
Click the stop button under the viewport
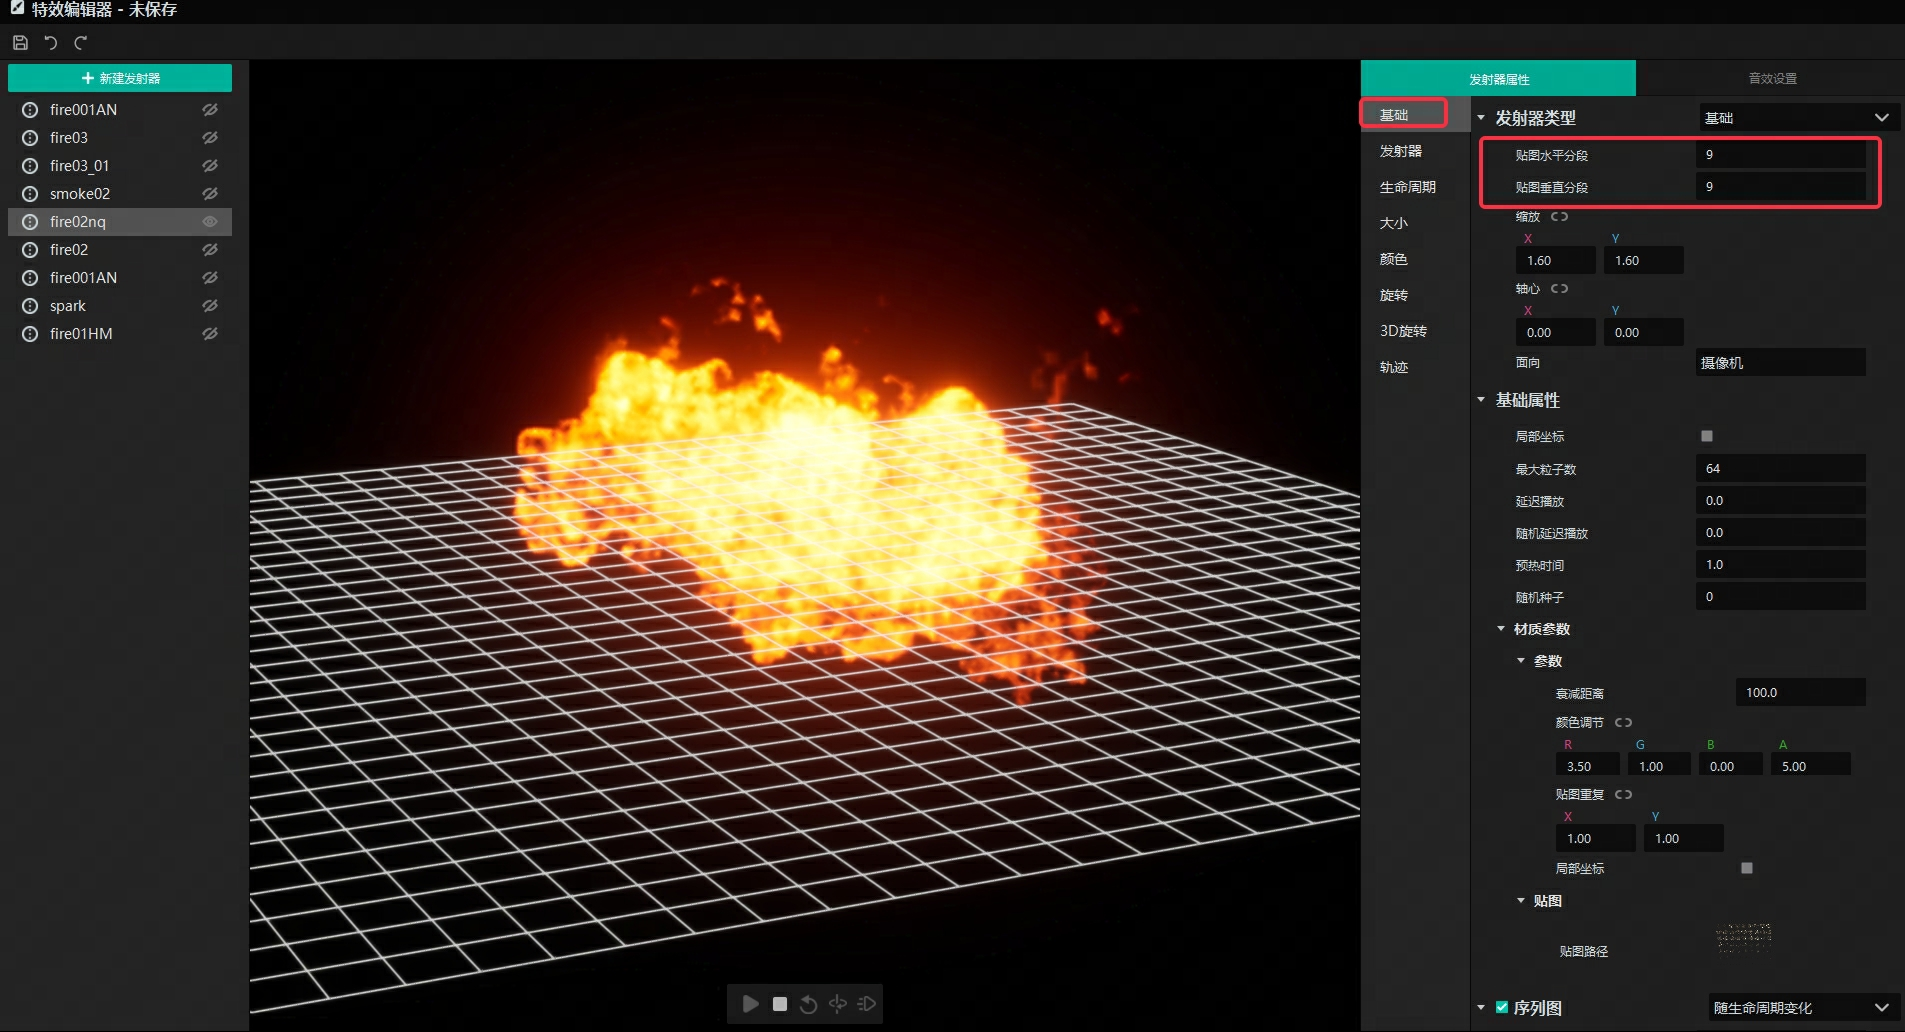[780, 1003]
